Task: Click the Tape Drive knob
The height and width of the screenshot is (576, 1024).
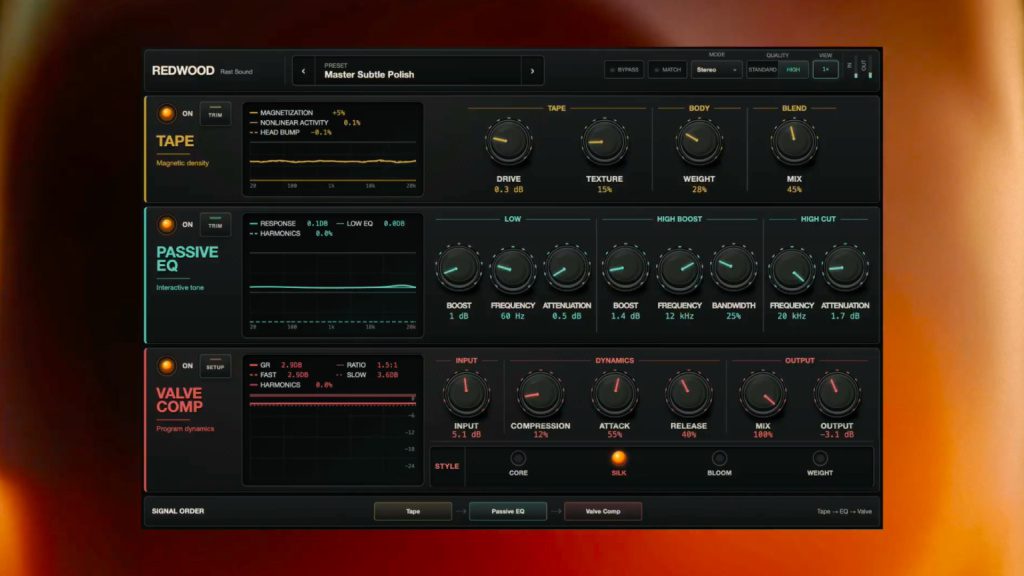Action: 508,142
